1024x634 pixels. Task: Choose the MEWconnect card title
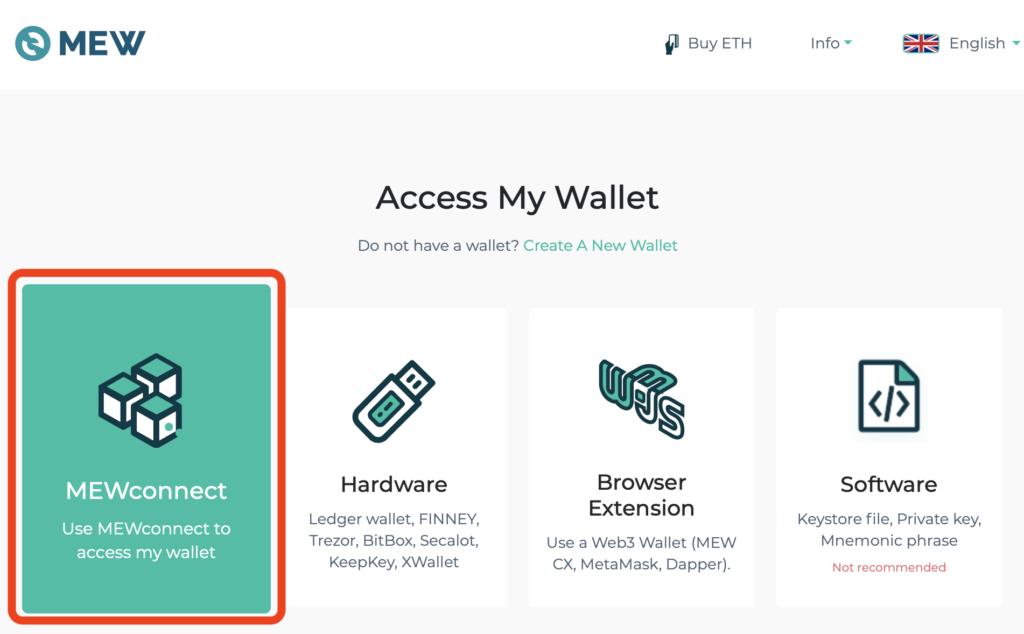click(x=146, y=490)
